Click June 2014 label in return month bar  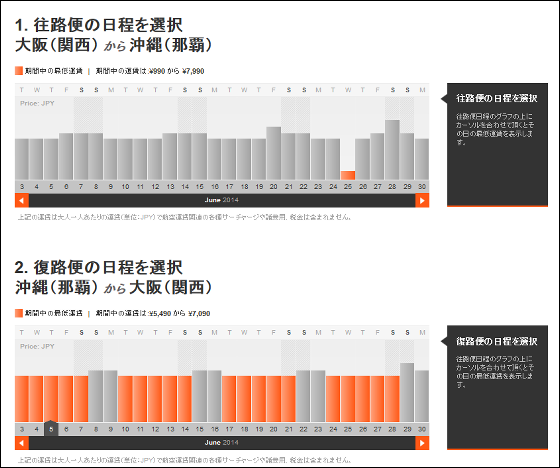coord(221,443)
